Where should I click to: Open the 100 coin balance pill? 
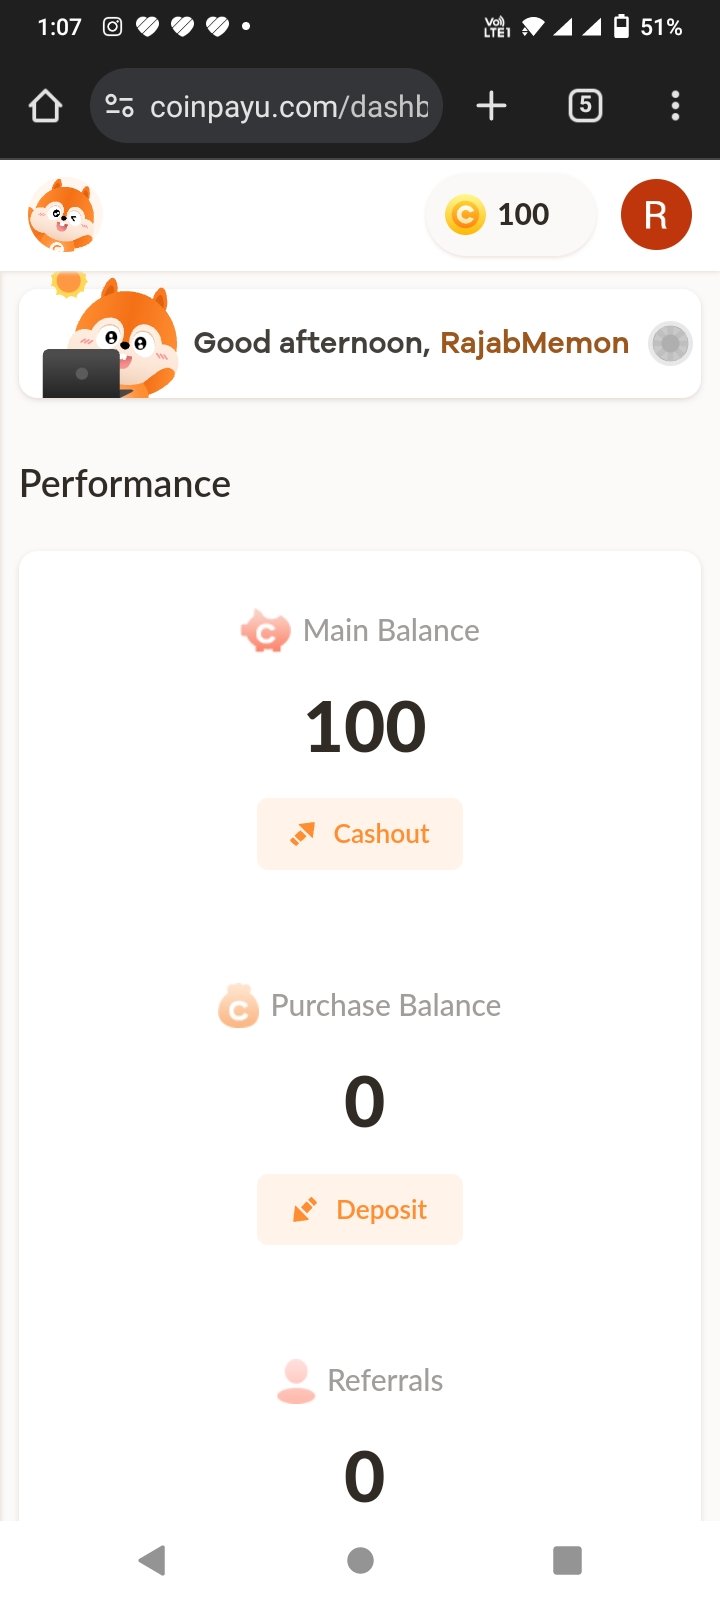(x=511, y=214)
